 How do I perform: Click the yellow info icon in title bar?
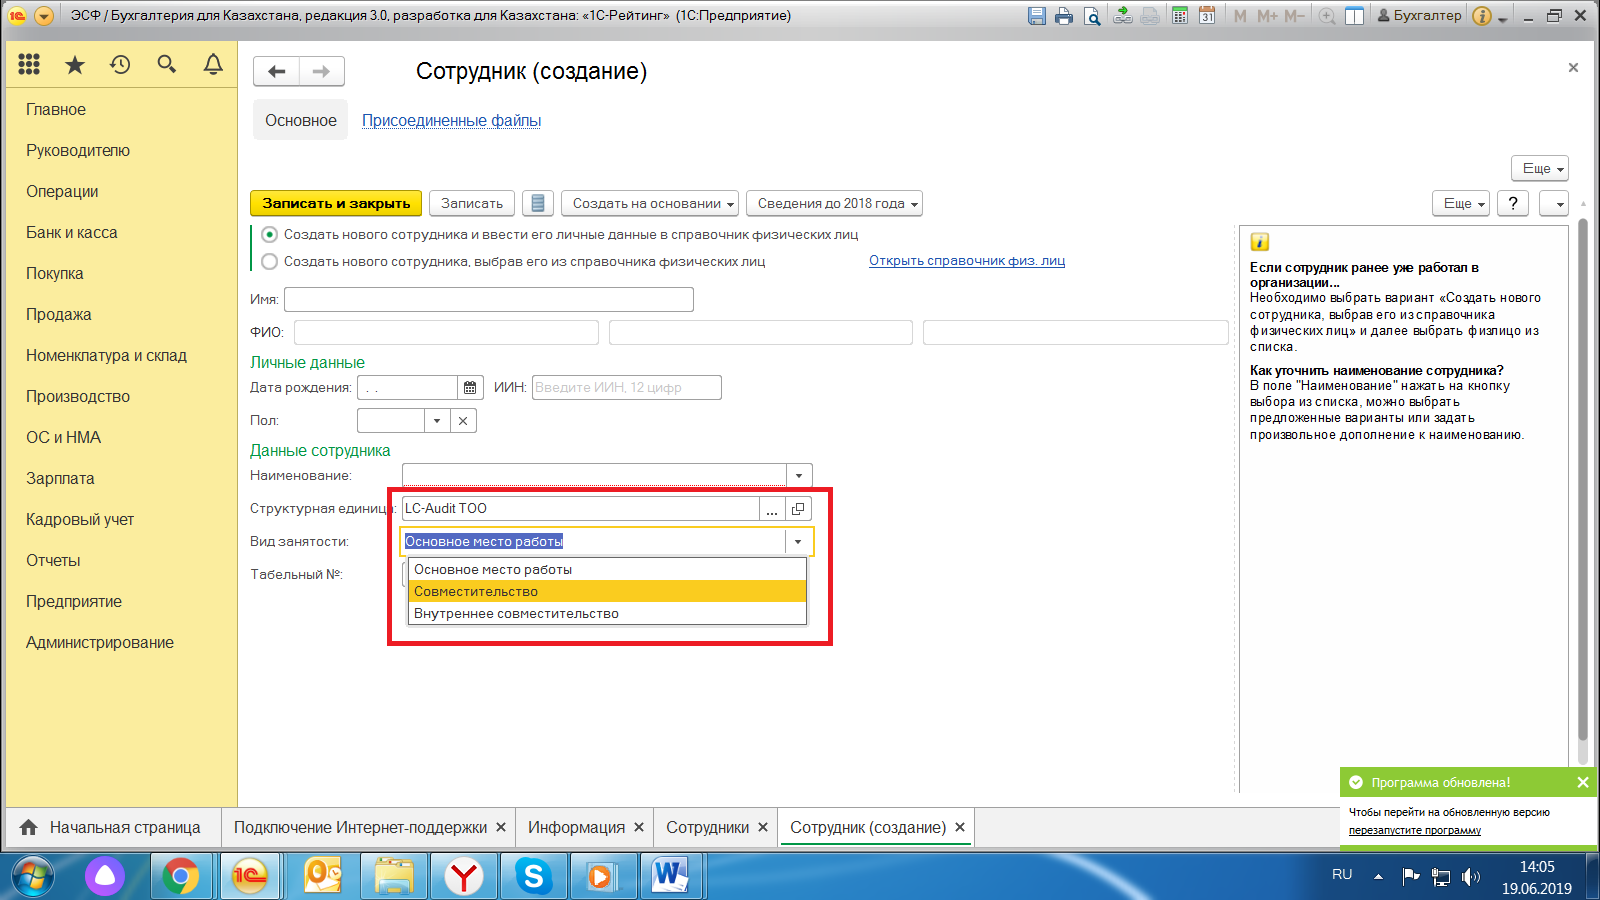[1482, 16]
